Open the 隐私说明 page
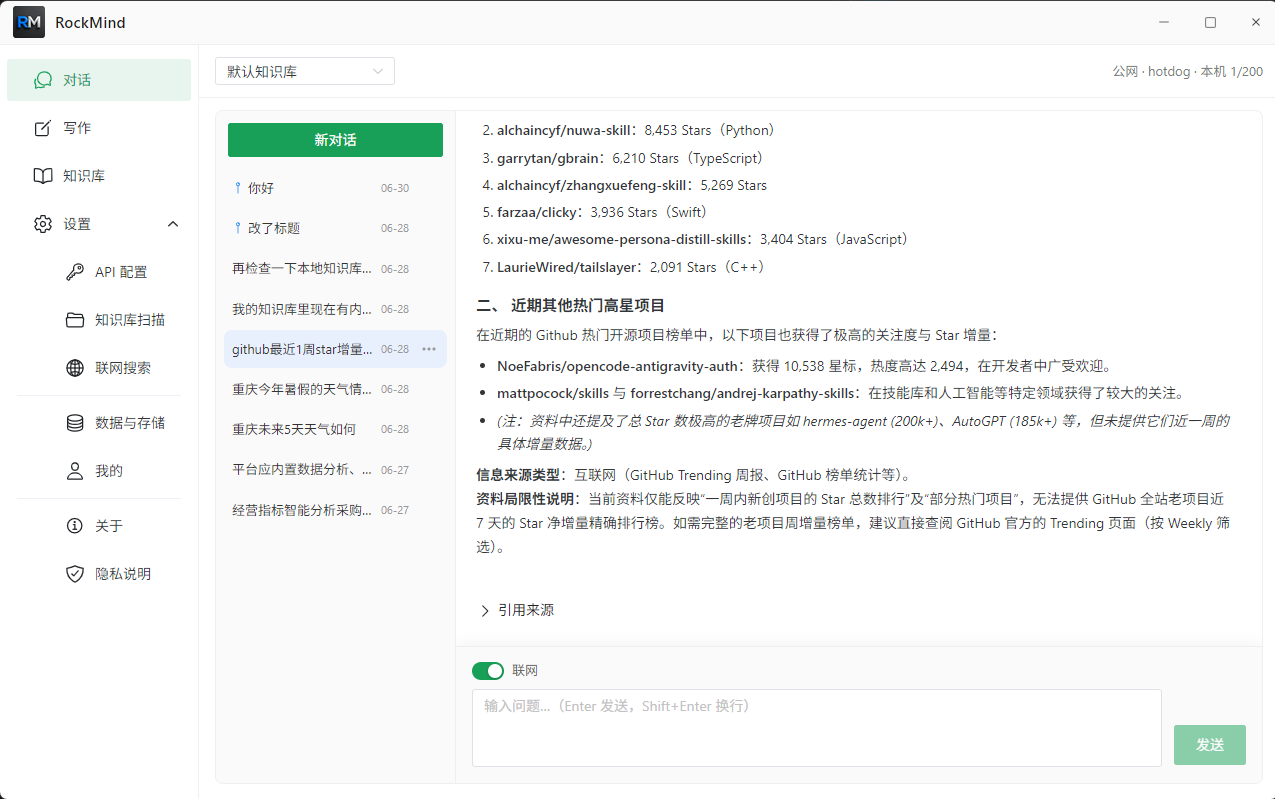This screenshot has width=1275, height=799. coord(99,574)
